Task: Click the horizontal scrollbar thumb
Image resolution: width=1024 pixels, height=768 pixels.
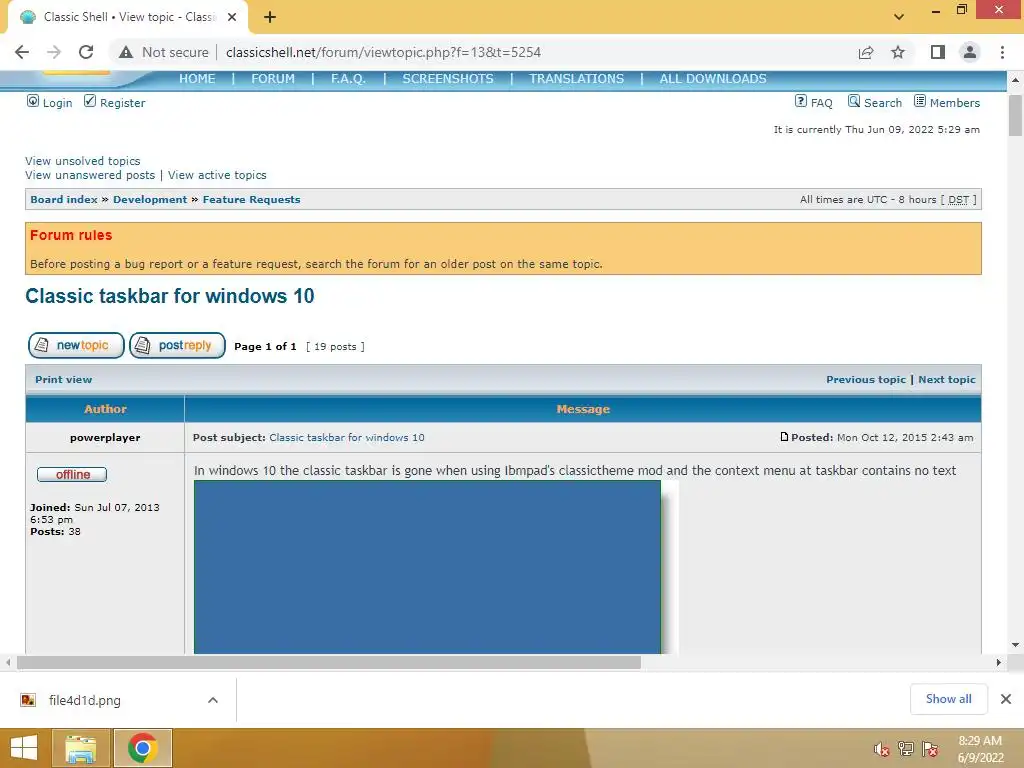Action: 329,662
